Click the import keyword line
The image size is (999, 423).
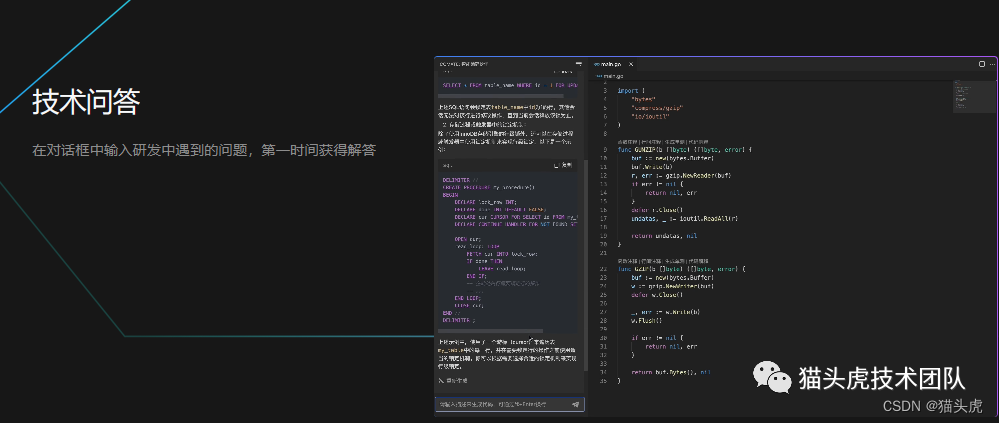pos(631,90)
